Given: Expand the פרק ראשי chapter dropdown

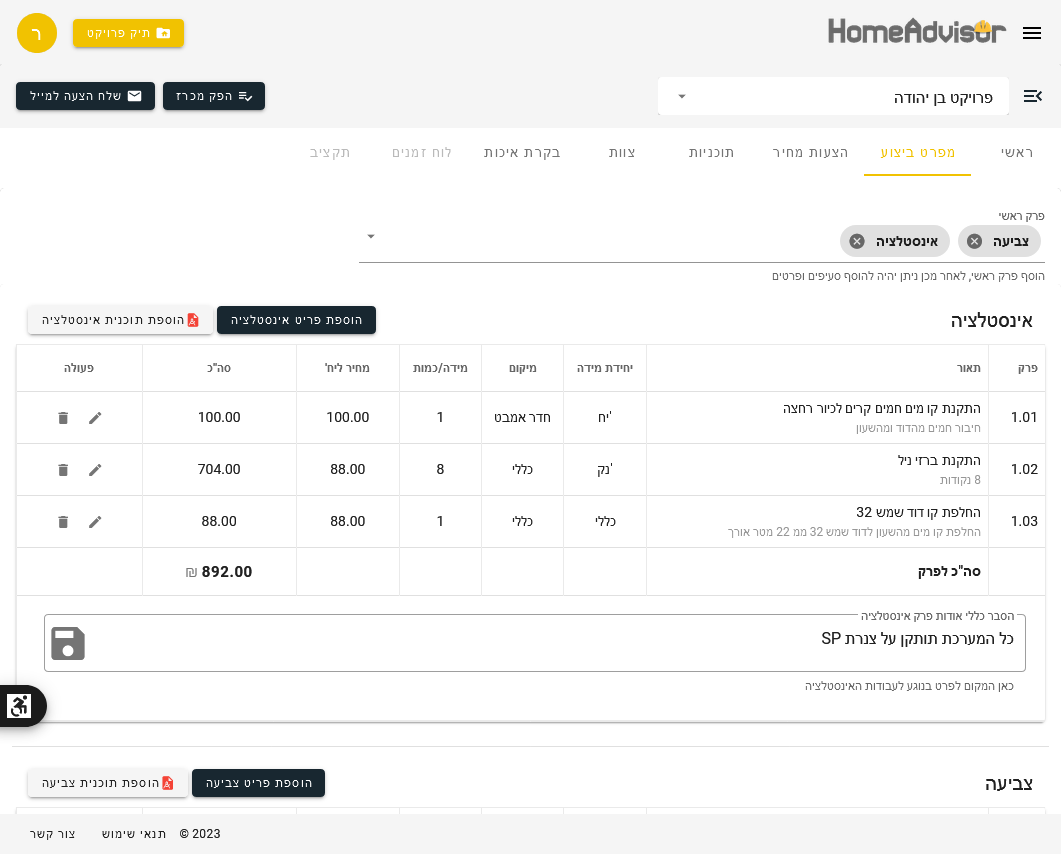Looking at the screenshot, I should click(x=371, y=237).
